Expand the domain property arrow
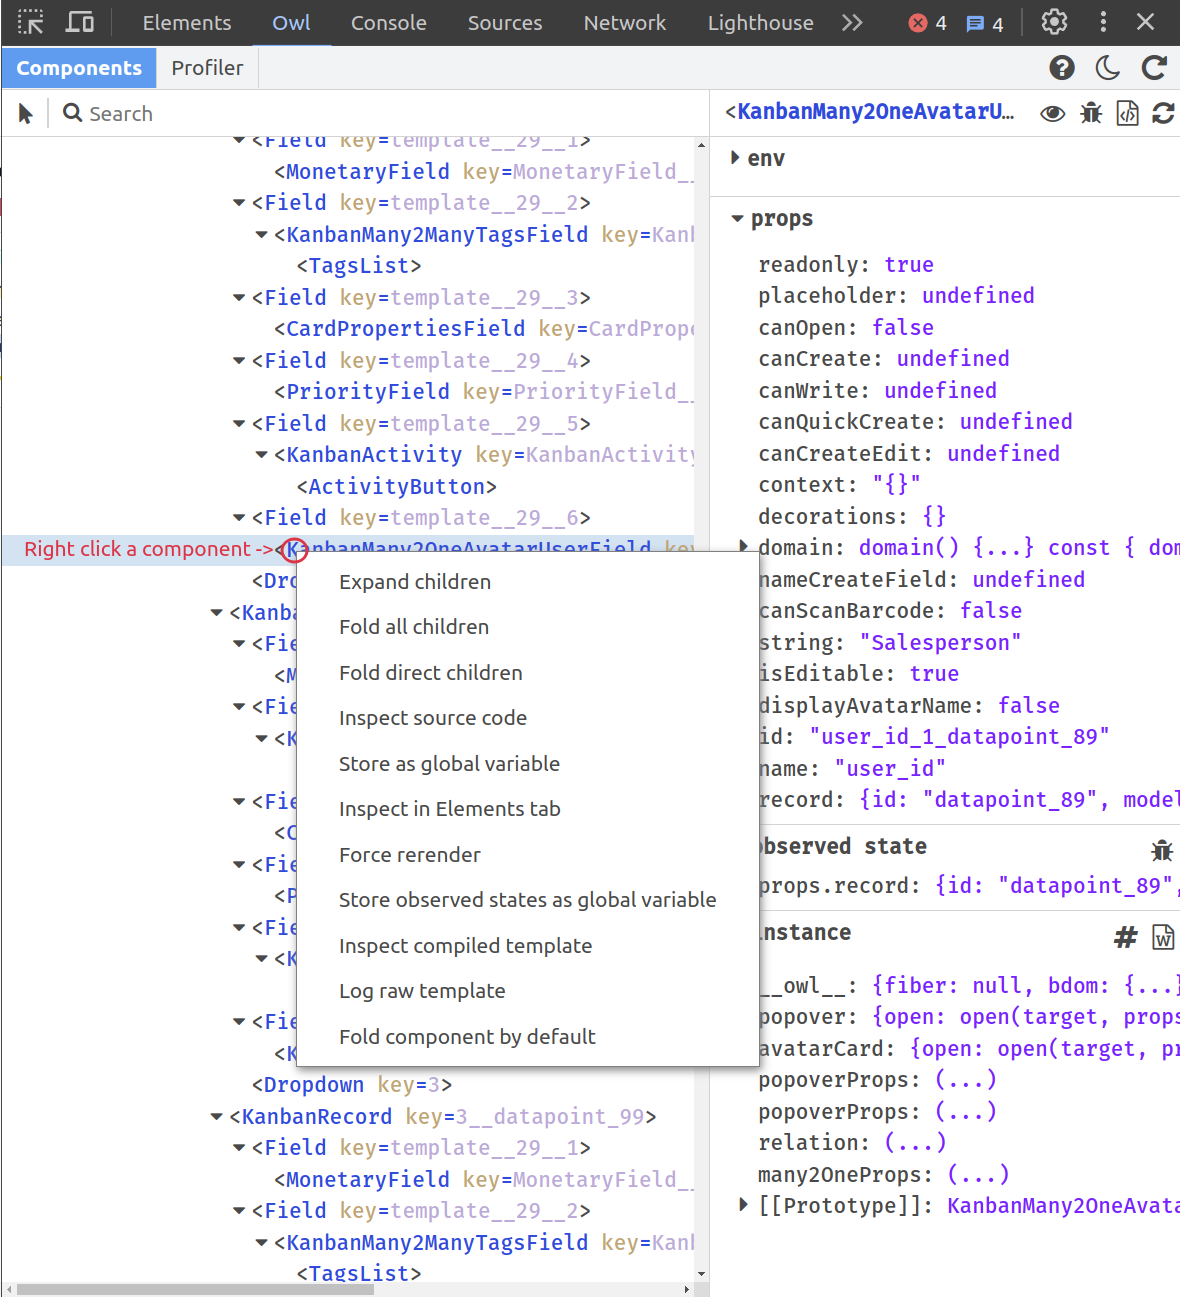 (743, 546)
